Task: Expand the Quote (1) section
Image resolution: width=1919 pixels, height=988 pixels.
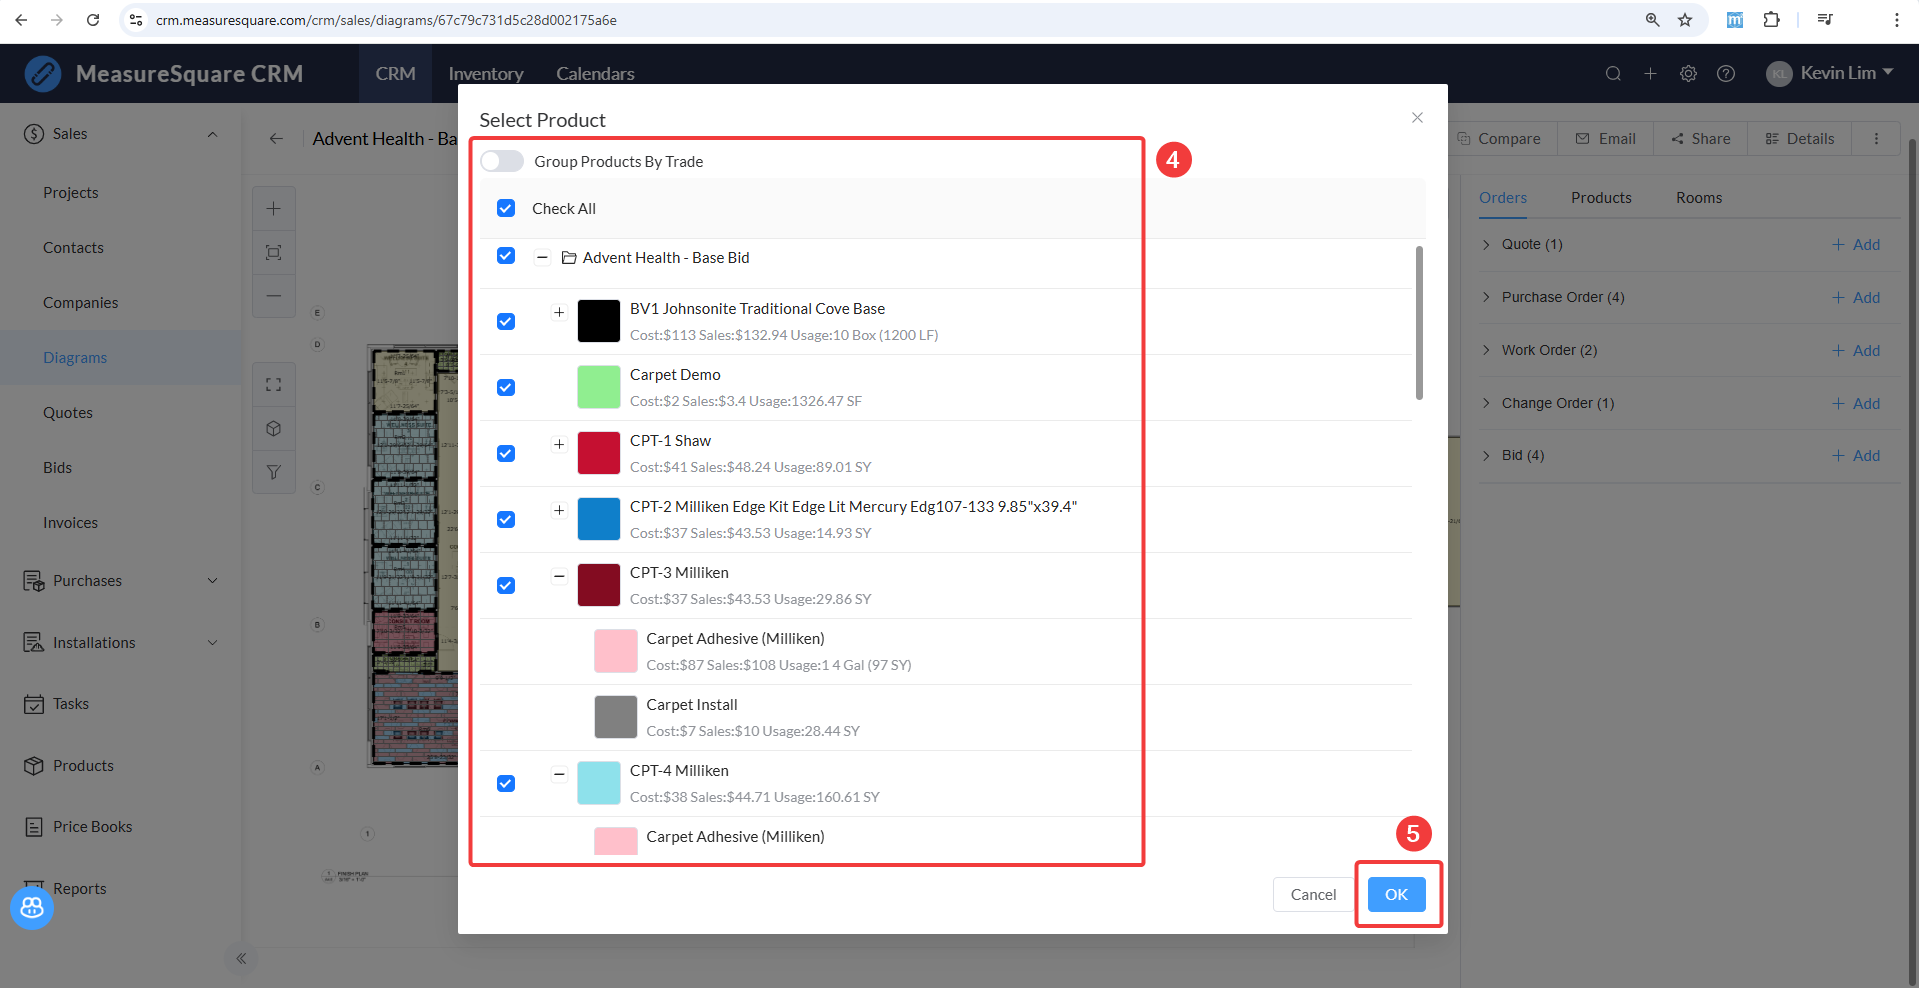Action: tap(1487, 244)
